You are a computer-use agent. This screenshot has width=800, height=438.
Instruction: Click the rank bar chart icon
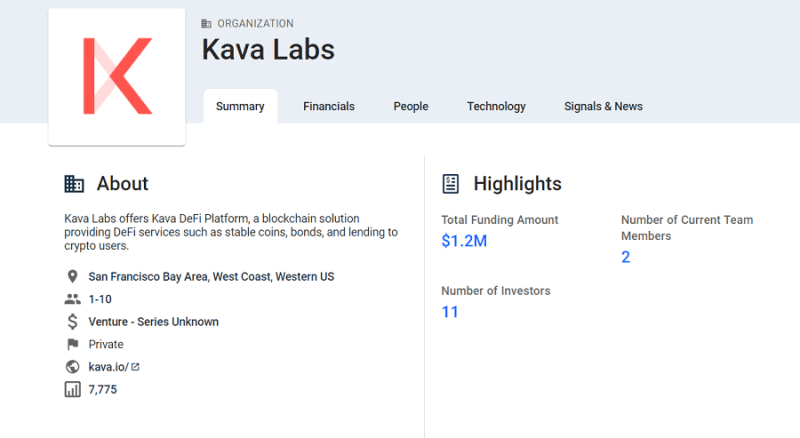pyautogui.click(x=72, y=389)
